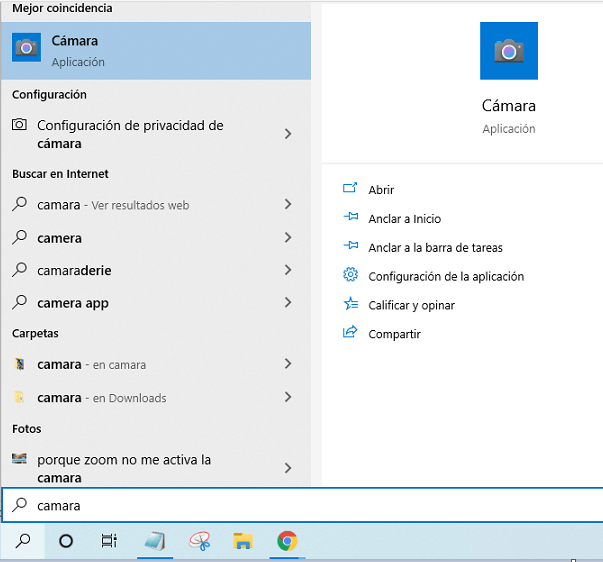Choose Compartir option
Screen dimensions: 603x562
[x=394, y=334]
